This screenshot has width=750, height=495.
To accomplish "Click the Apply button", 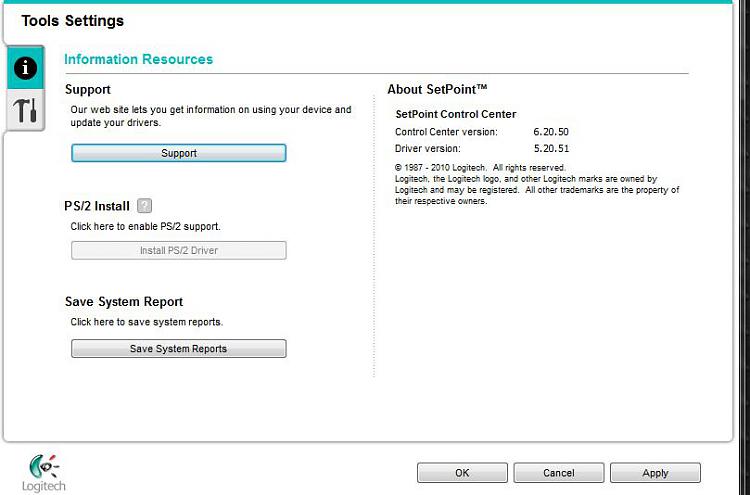I will click(655, 473).
